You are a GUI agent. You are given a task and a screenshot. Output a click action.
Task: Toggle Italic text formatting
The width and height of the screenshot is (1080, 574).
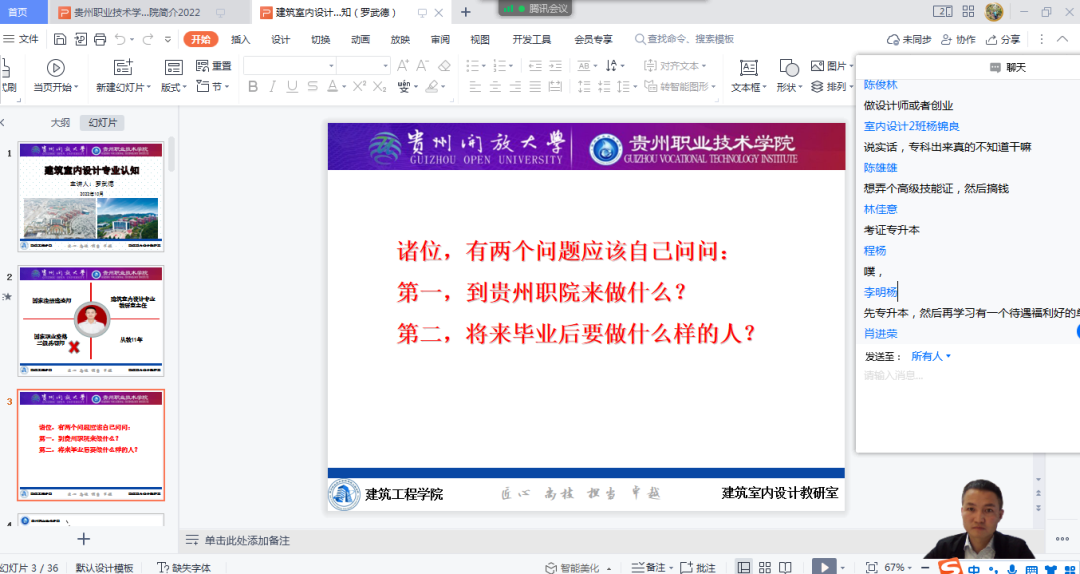273,87
